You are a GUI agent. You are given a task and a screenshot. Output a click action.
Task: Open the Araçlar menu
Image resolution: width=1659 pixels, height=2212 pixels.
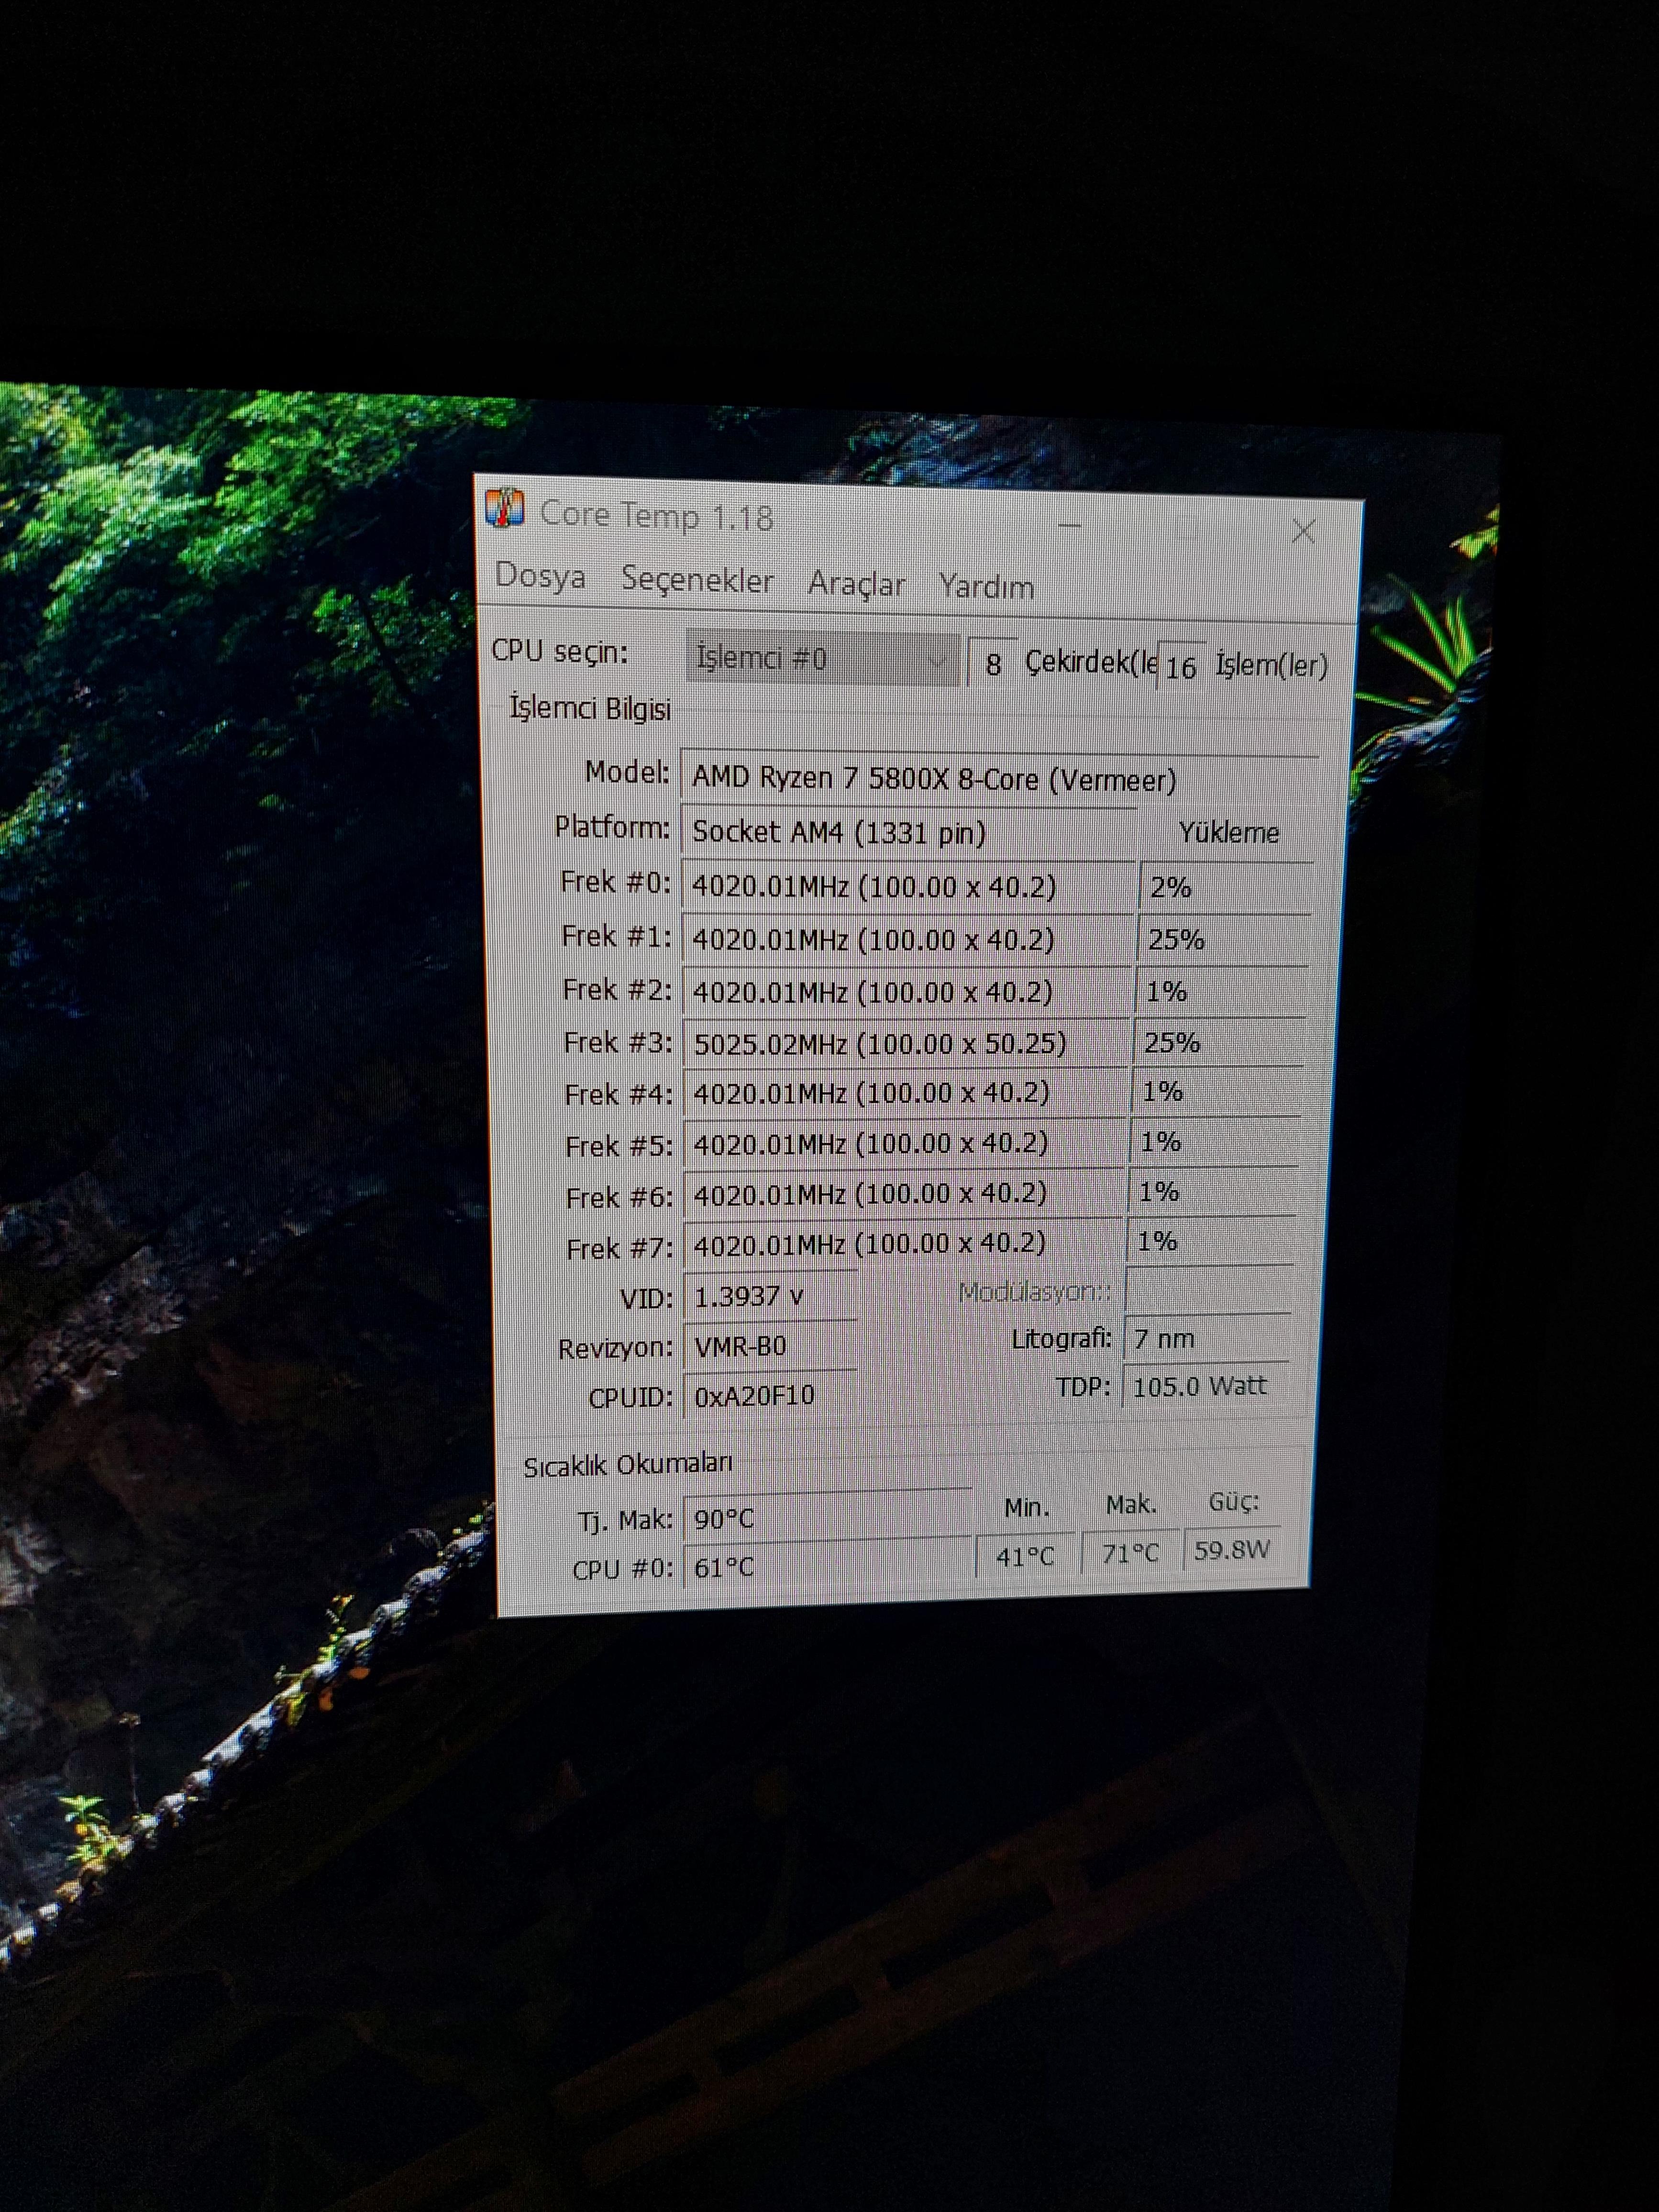856,584
